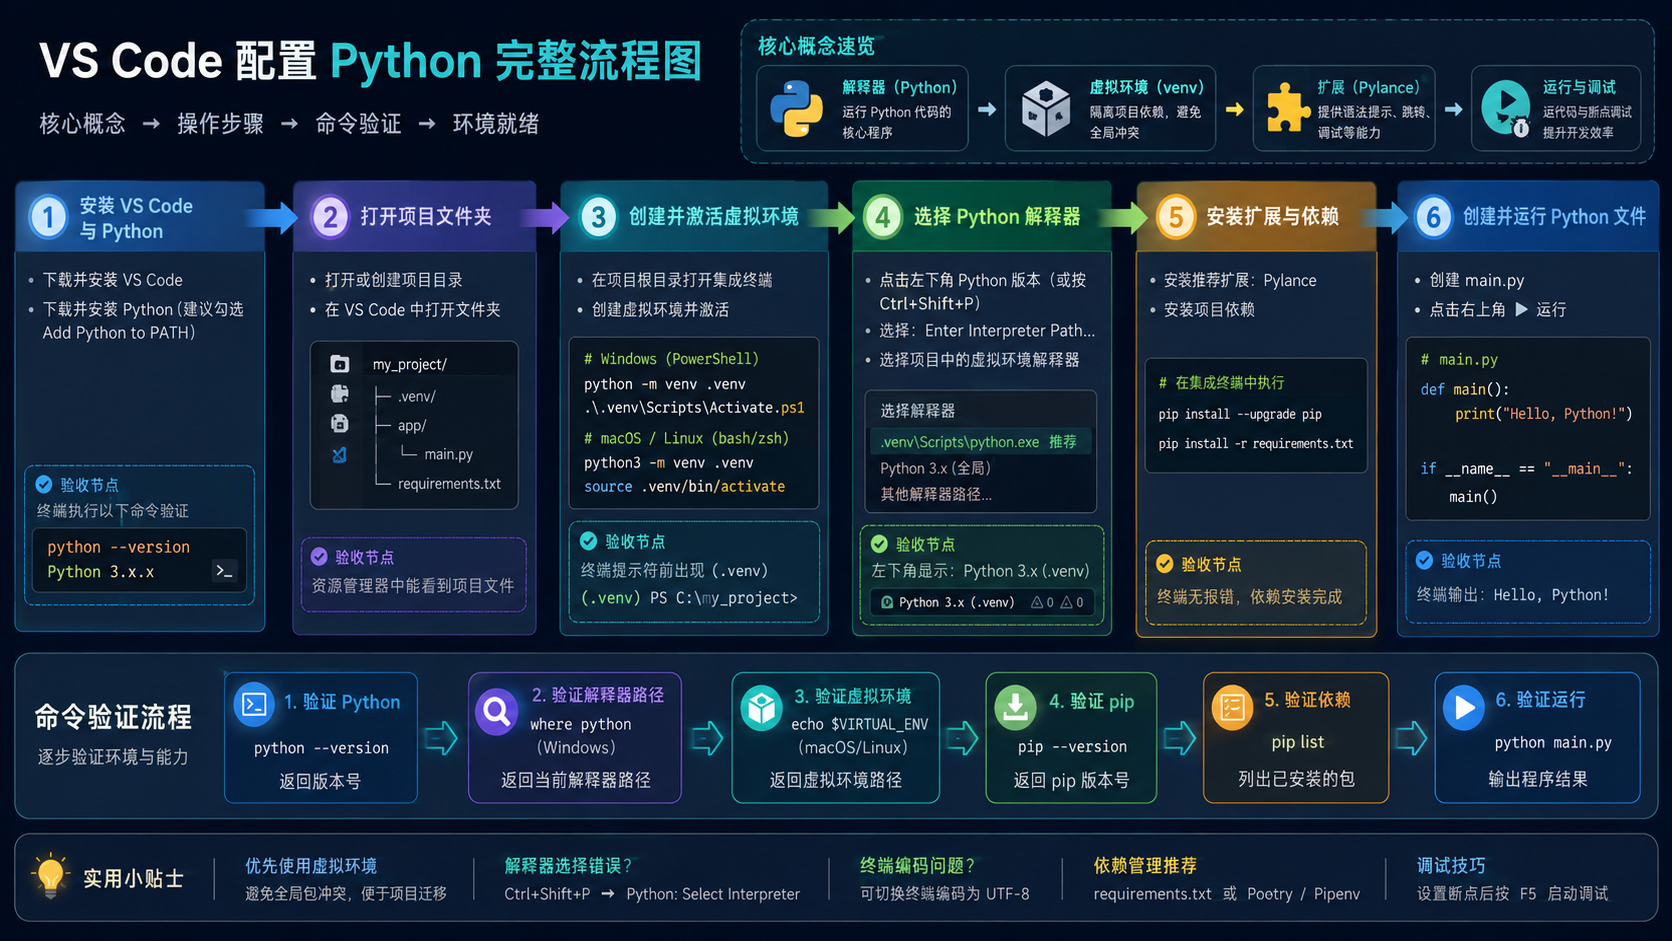Click pip install -r requirements.txt command
The image size is (1672, 941).
pyautogui.click(x=1255, y=443)
